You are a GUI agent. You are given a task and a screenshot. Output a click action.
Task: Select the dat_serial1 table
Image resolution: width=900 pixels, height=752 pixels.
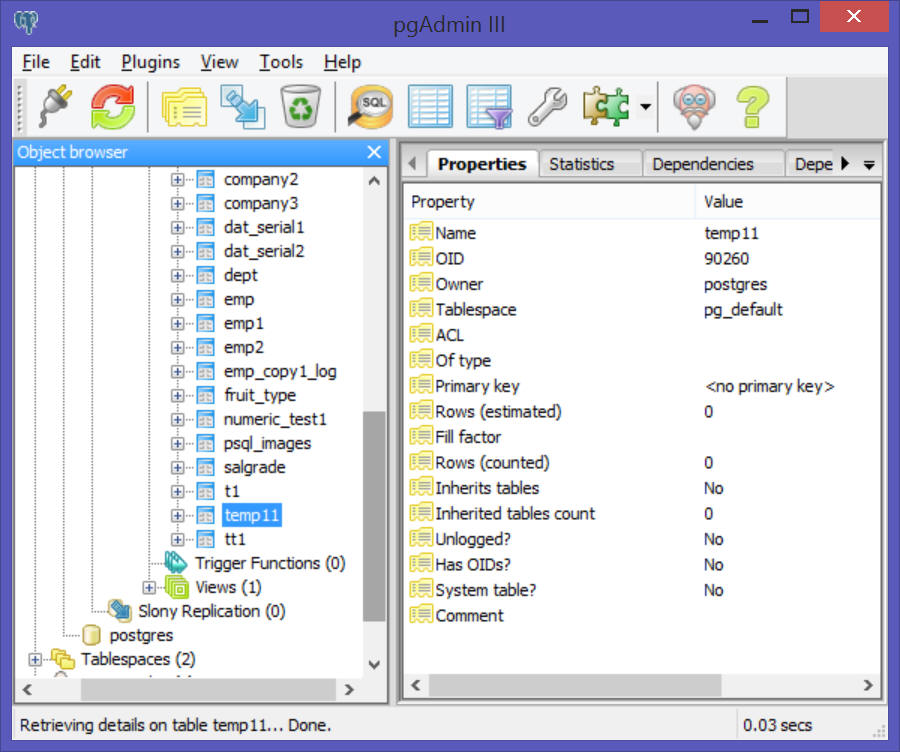(263, 227)
